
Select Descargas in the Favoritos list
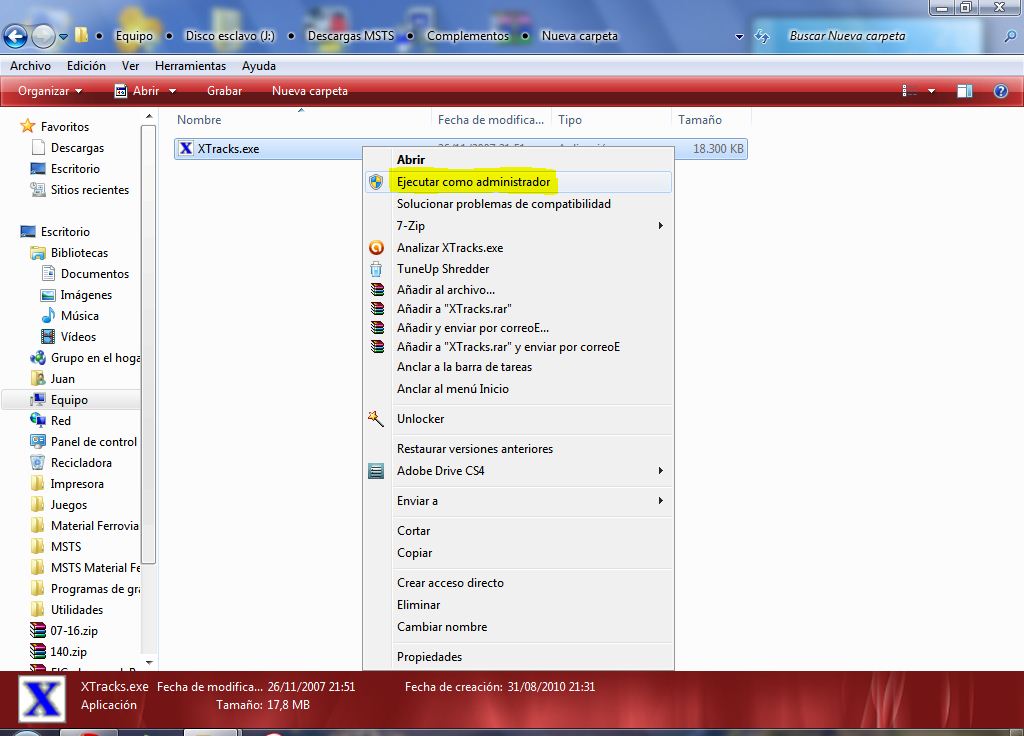click(77, 148)
